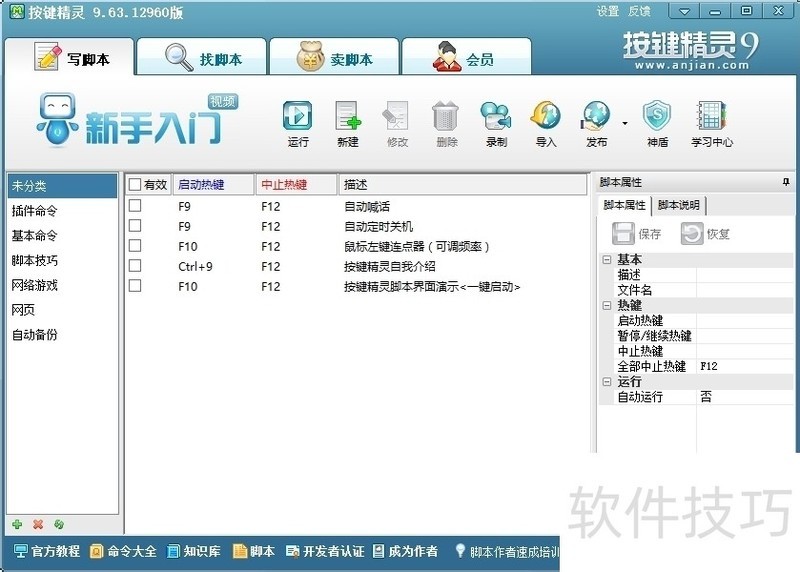Click the Ctrl+9 hotkey cell
The width and height of the screenshot is (800, 572).
[195, 266]
